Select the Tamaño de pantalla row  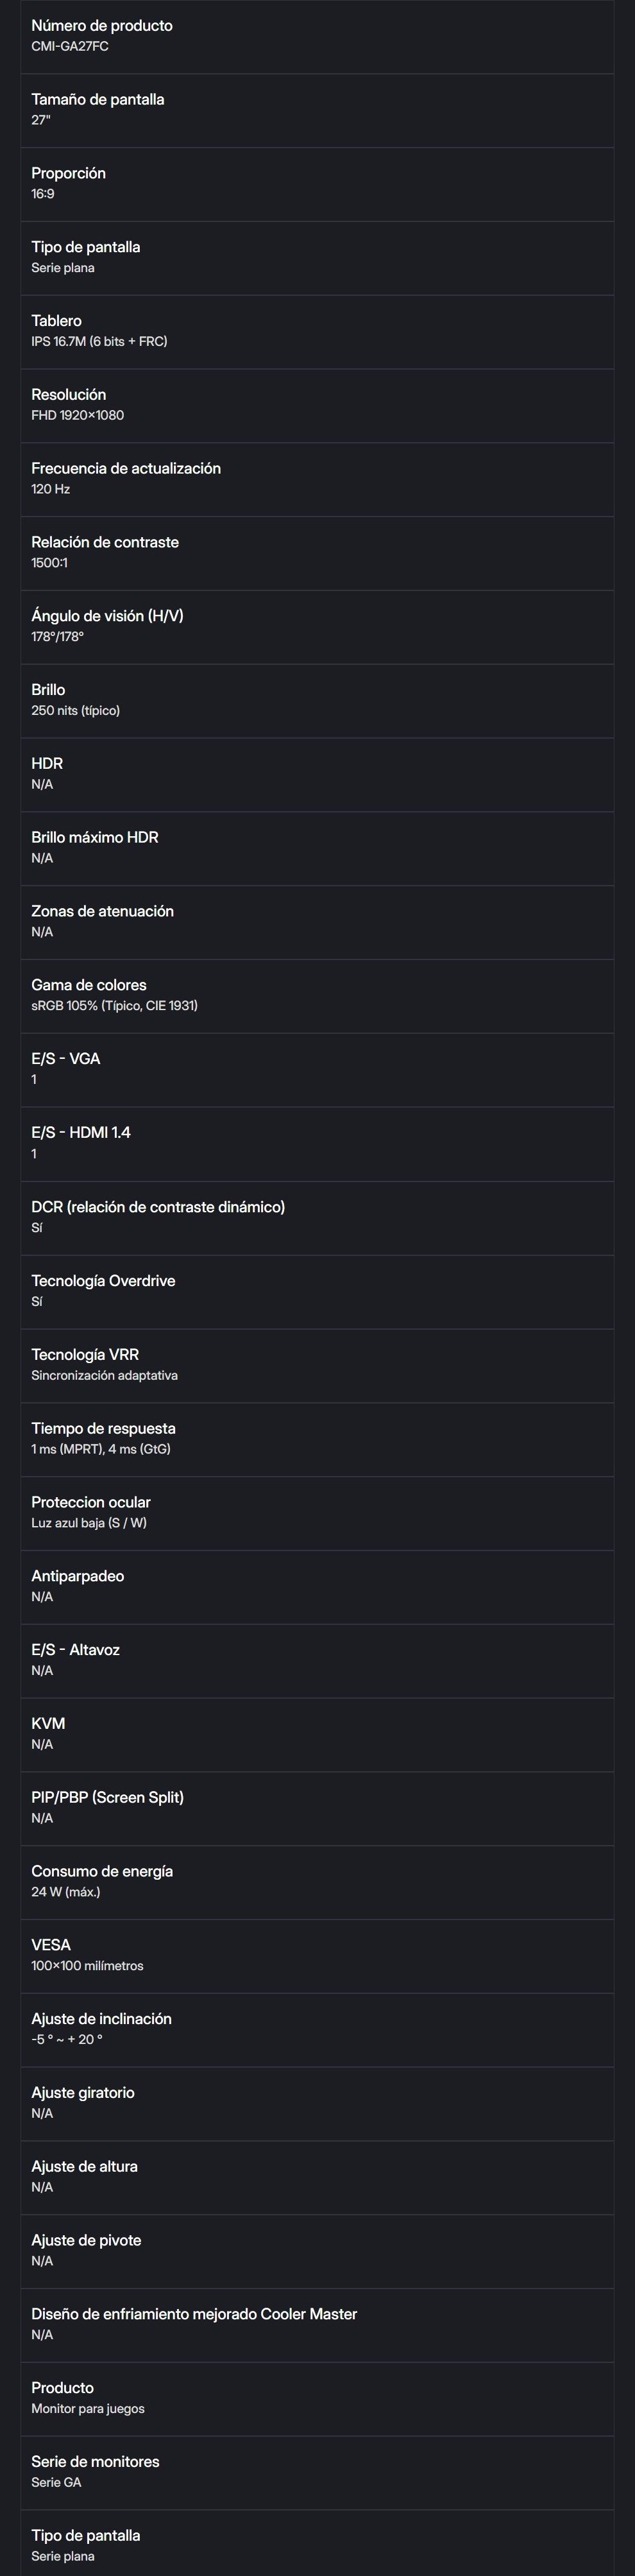316,110
